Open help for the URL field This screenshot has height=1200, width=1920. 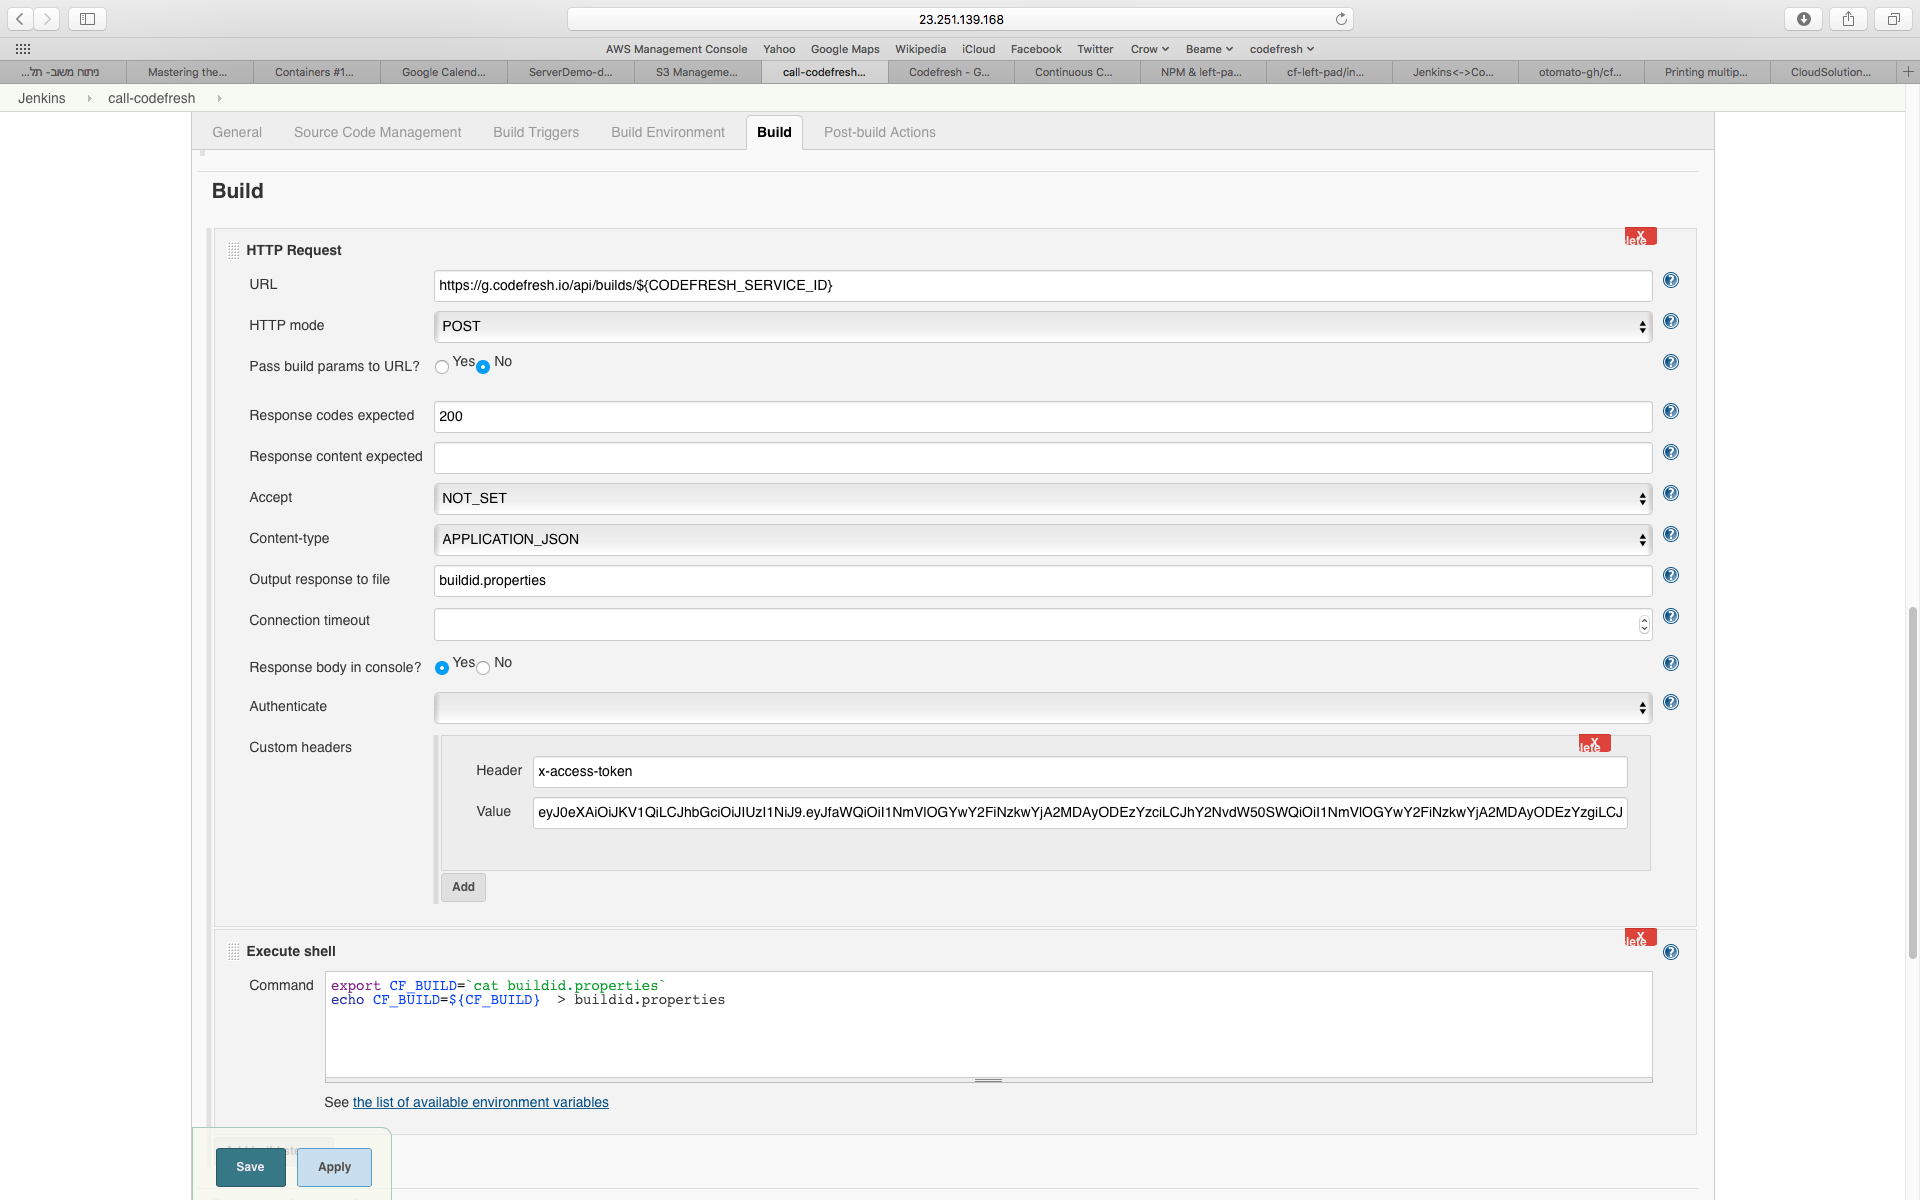[x=1670, y=281]
